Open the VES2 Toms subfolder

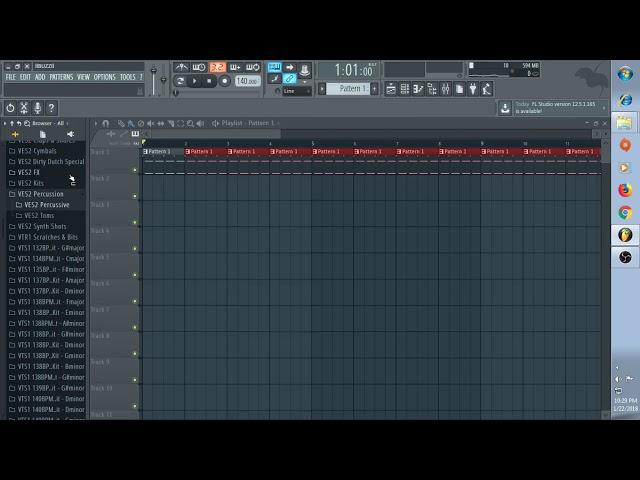point(39,216)
